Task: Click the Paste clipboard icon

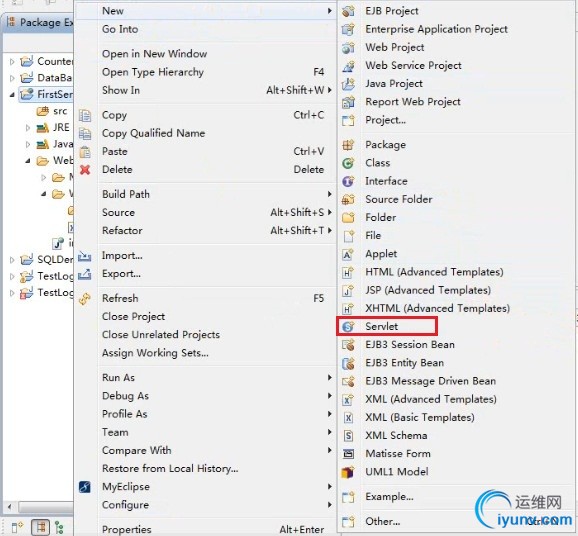Action: click(85, 152)
